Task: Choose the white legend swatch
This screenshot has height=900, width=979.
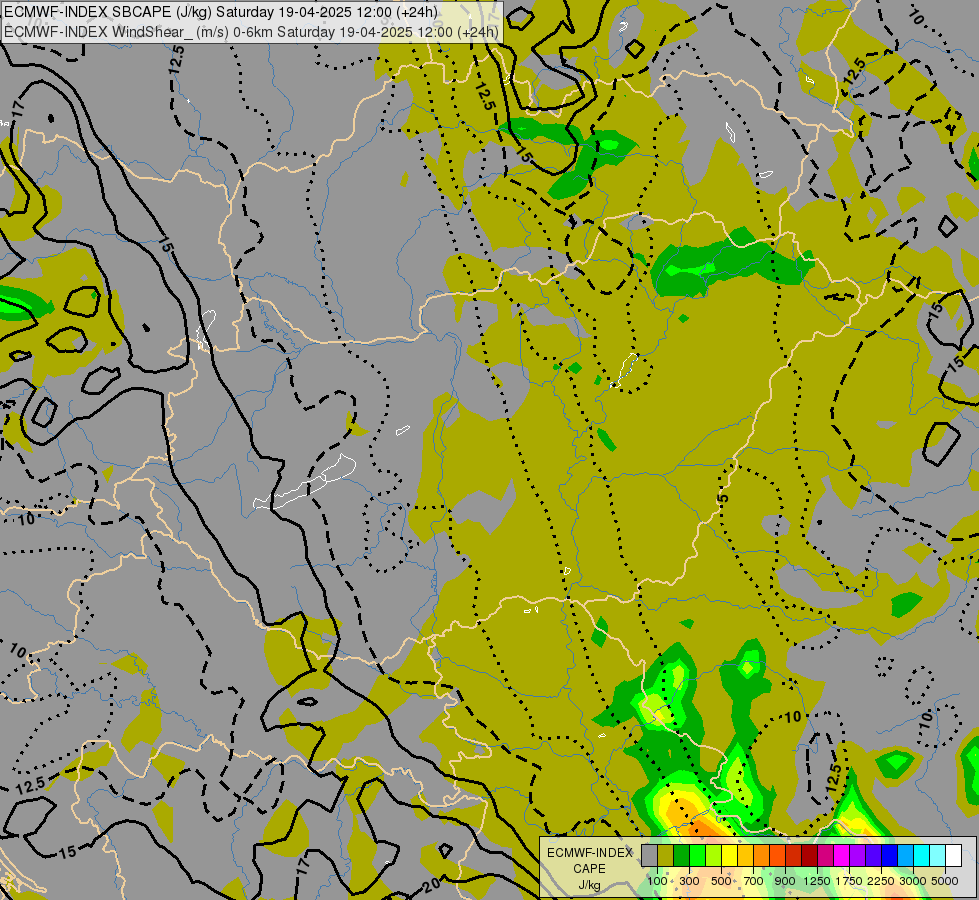Action: click(x=953, y=855)
